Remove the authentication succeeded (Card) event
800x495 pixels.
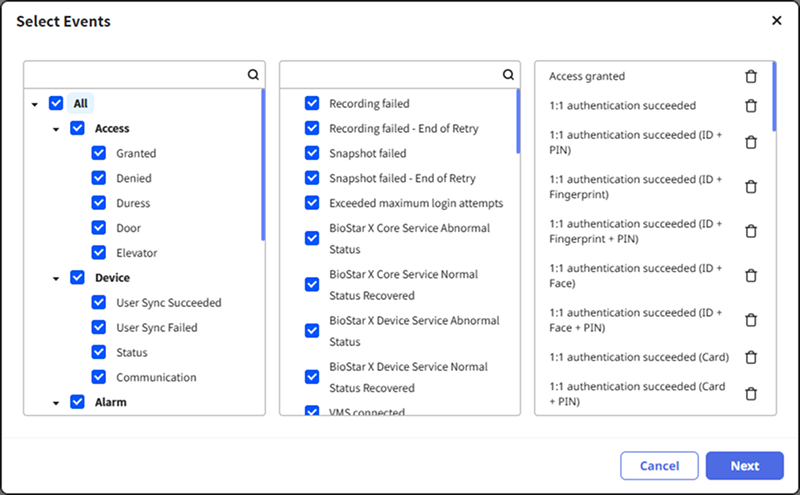click(751, 357)
